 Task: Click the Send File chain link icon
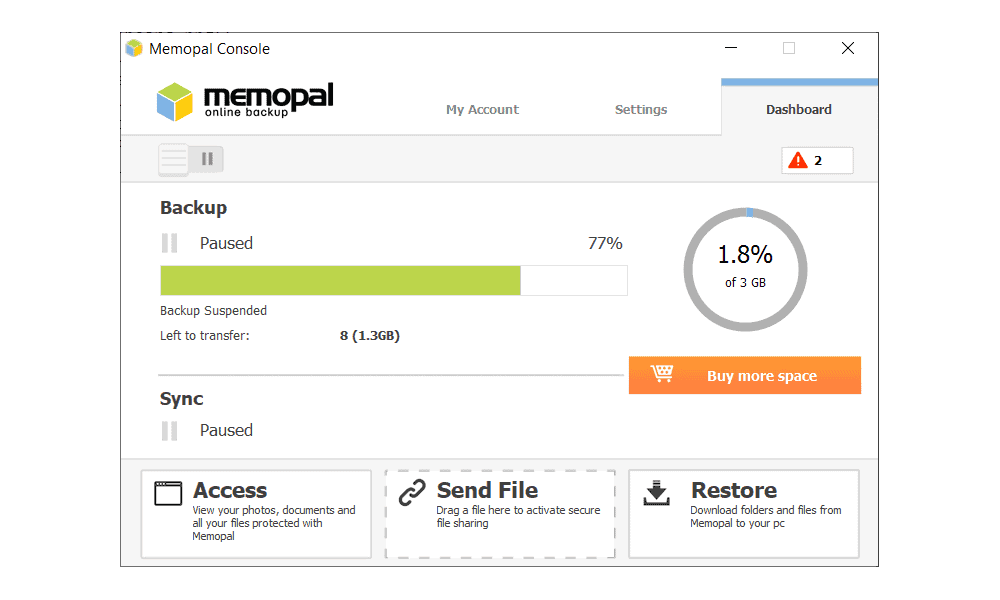pos(412,493)
